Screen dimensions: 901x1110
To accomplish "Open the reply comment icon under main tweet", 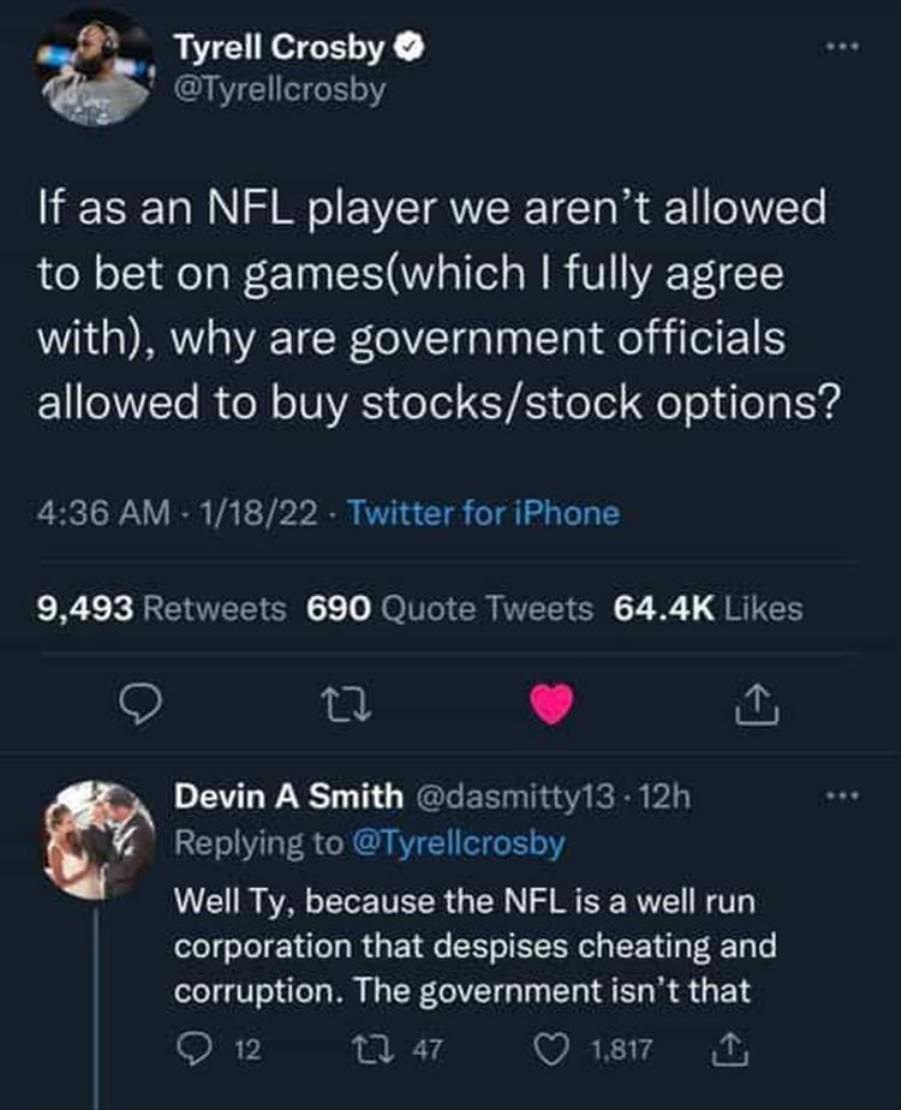I will pos(141,705).
